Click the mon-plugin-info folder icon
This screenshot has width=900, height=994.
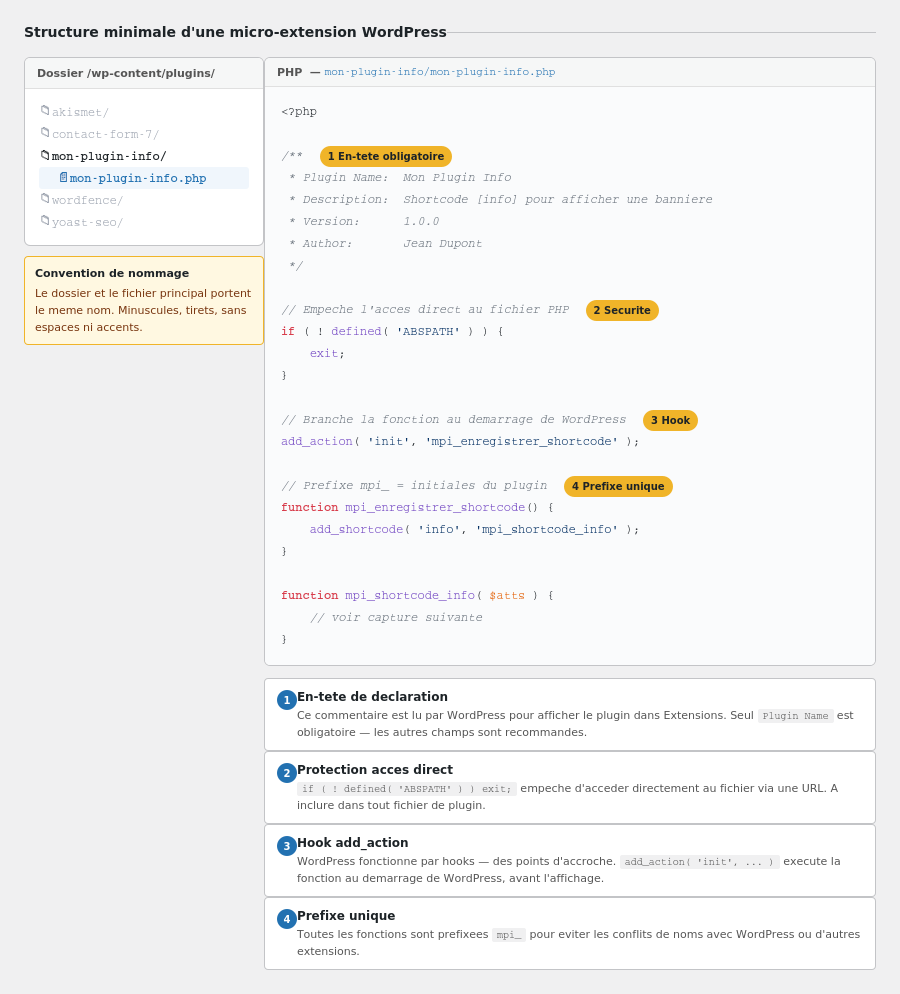pyautogui.click(x=45, y=155)
